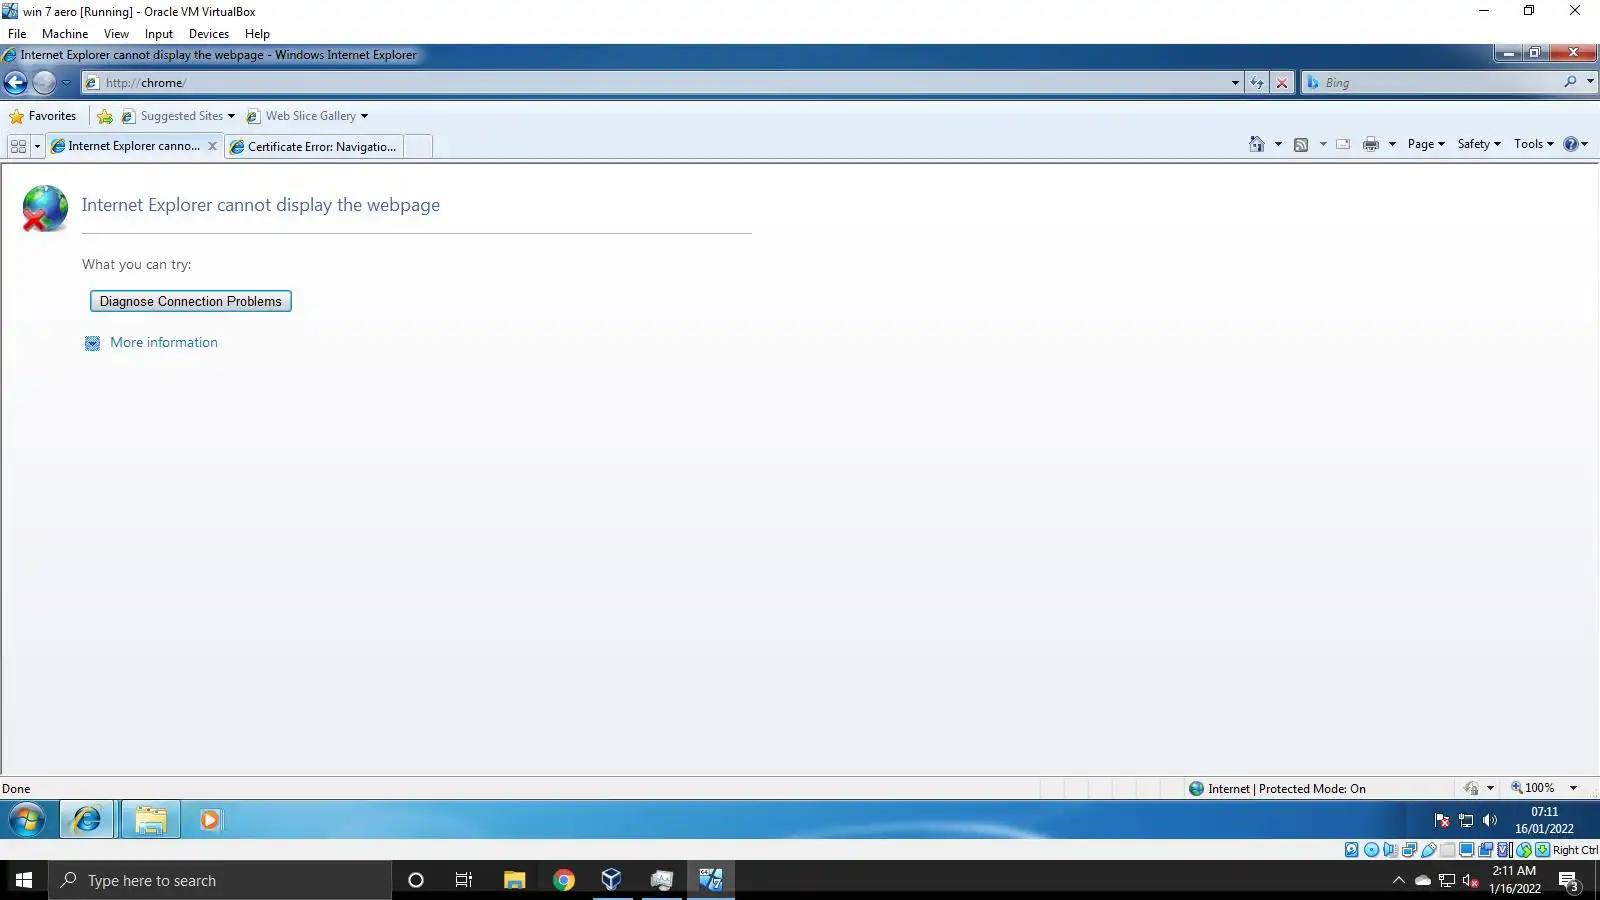
Task: Click the VirtualBox USB devices icon
Action: pyautogui.click(x=1429, y=850)
